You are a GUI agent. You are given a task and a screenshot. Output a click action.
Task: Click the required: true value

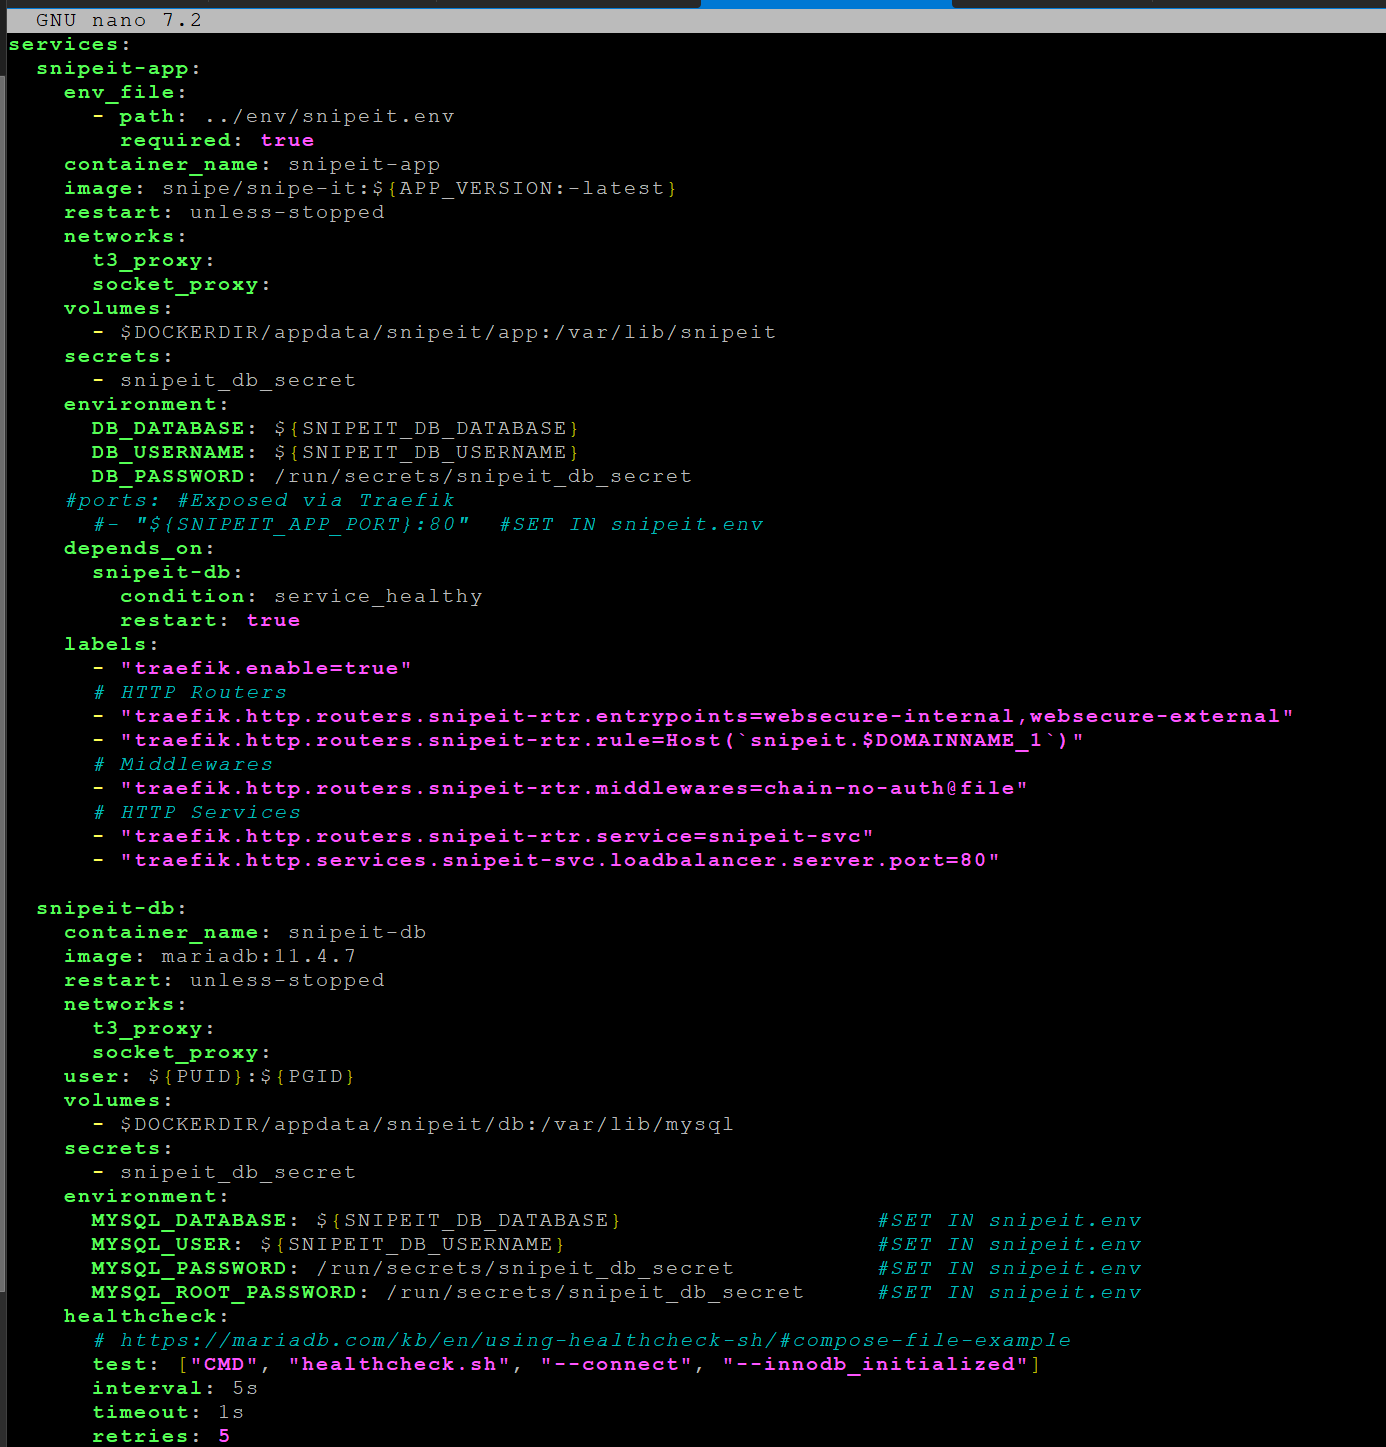point(287,141)
